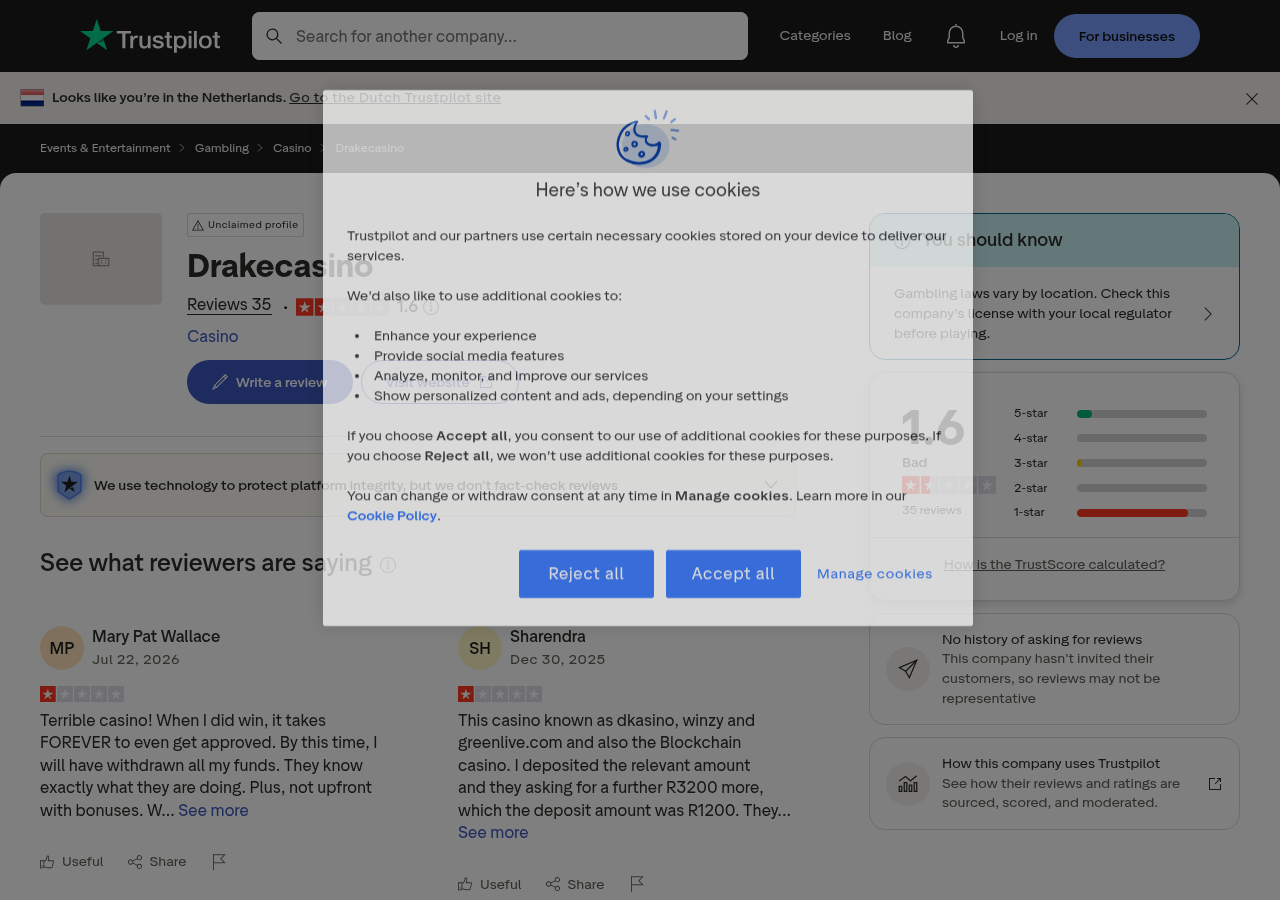Open the Blog menu item

(897, 36)
